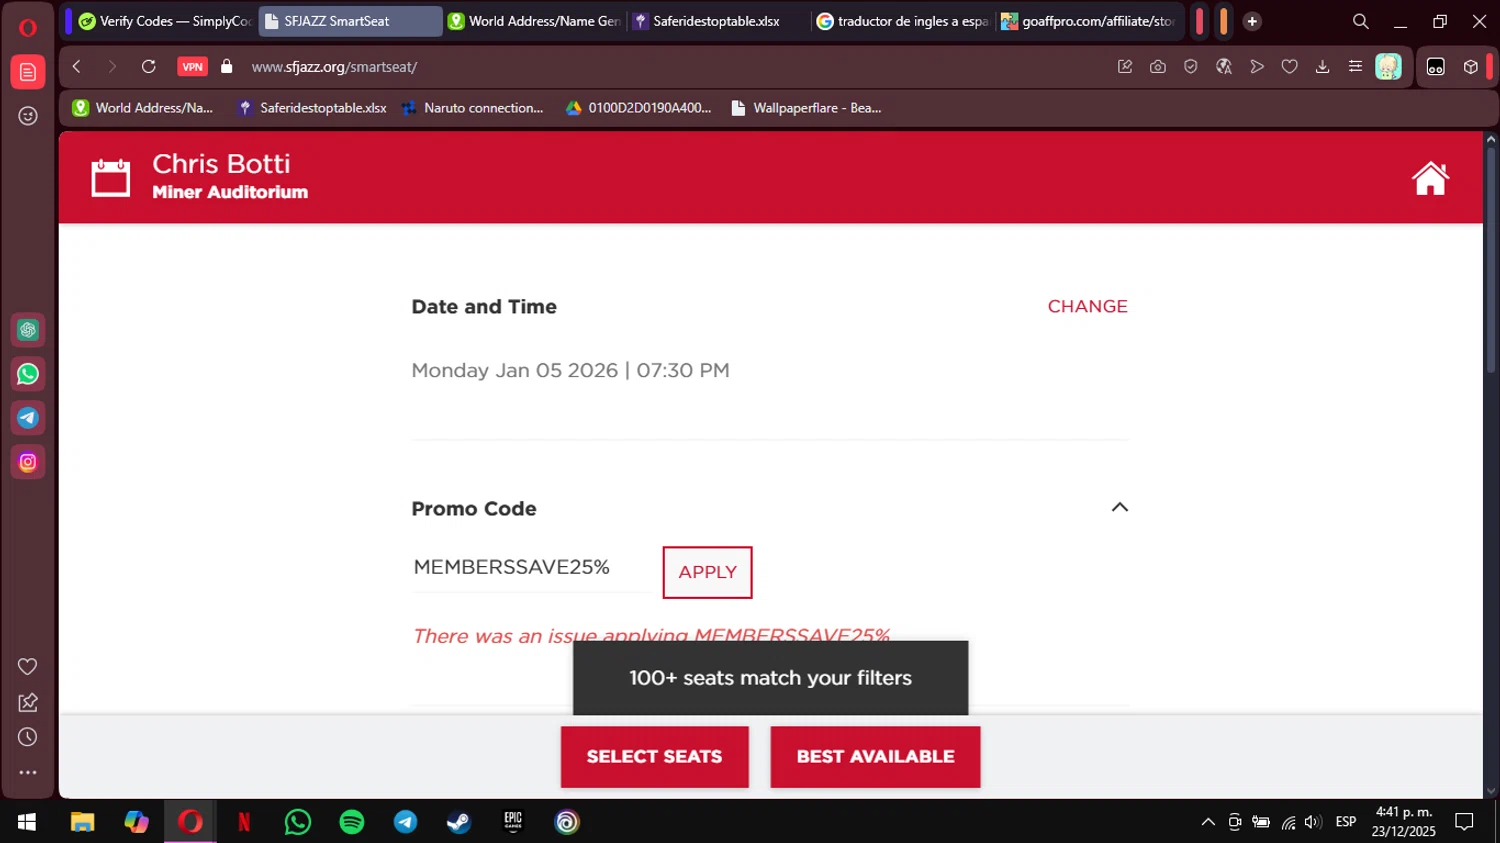The width and height of the screenshot is (1500, 843).
Task: Open the send/flow arrow icon in toolbar
Action: 1257,67
